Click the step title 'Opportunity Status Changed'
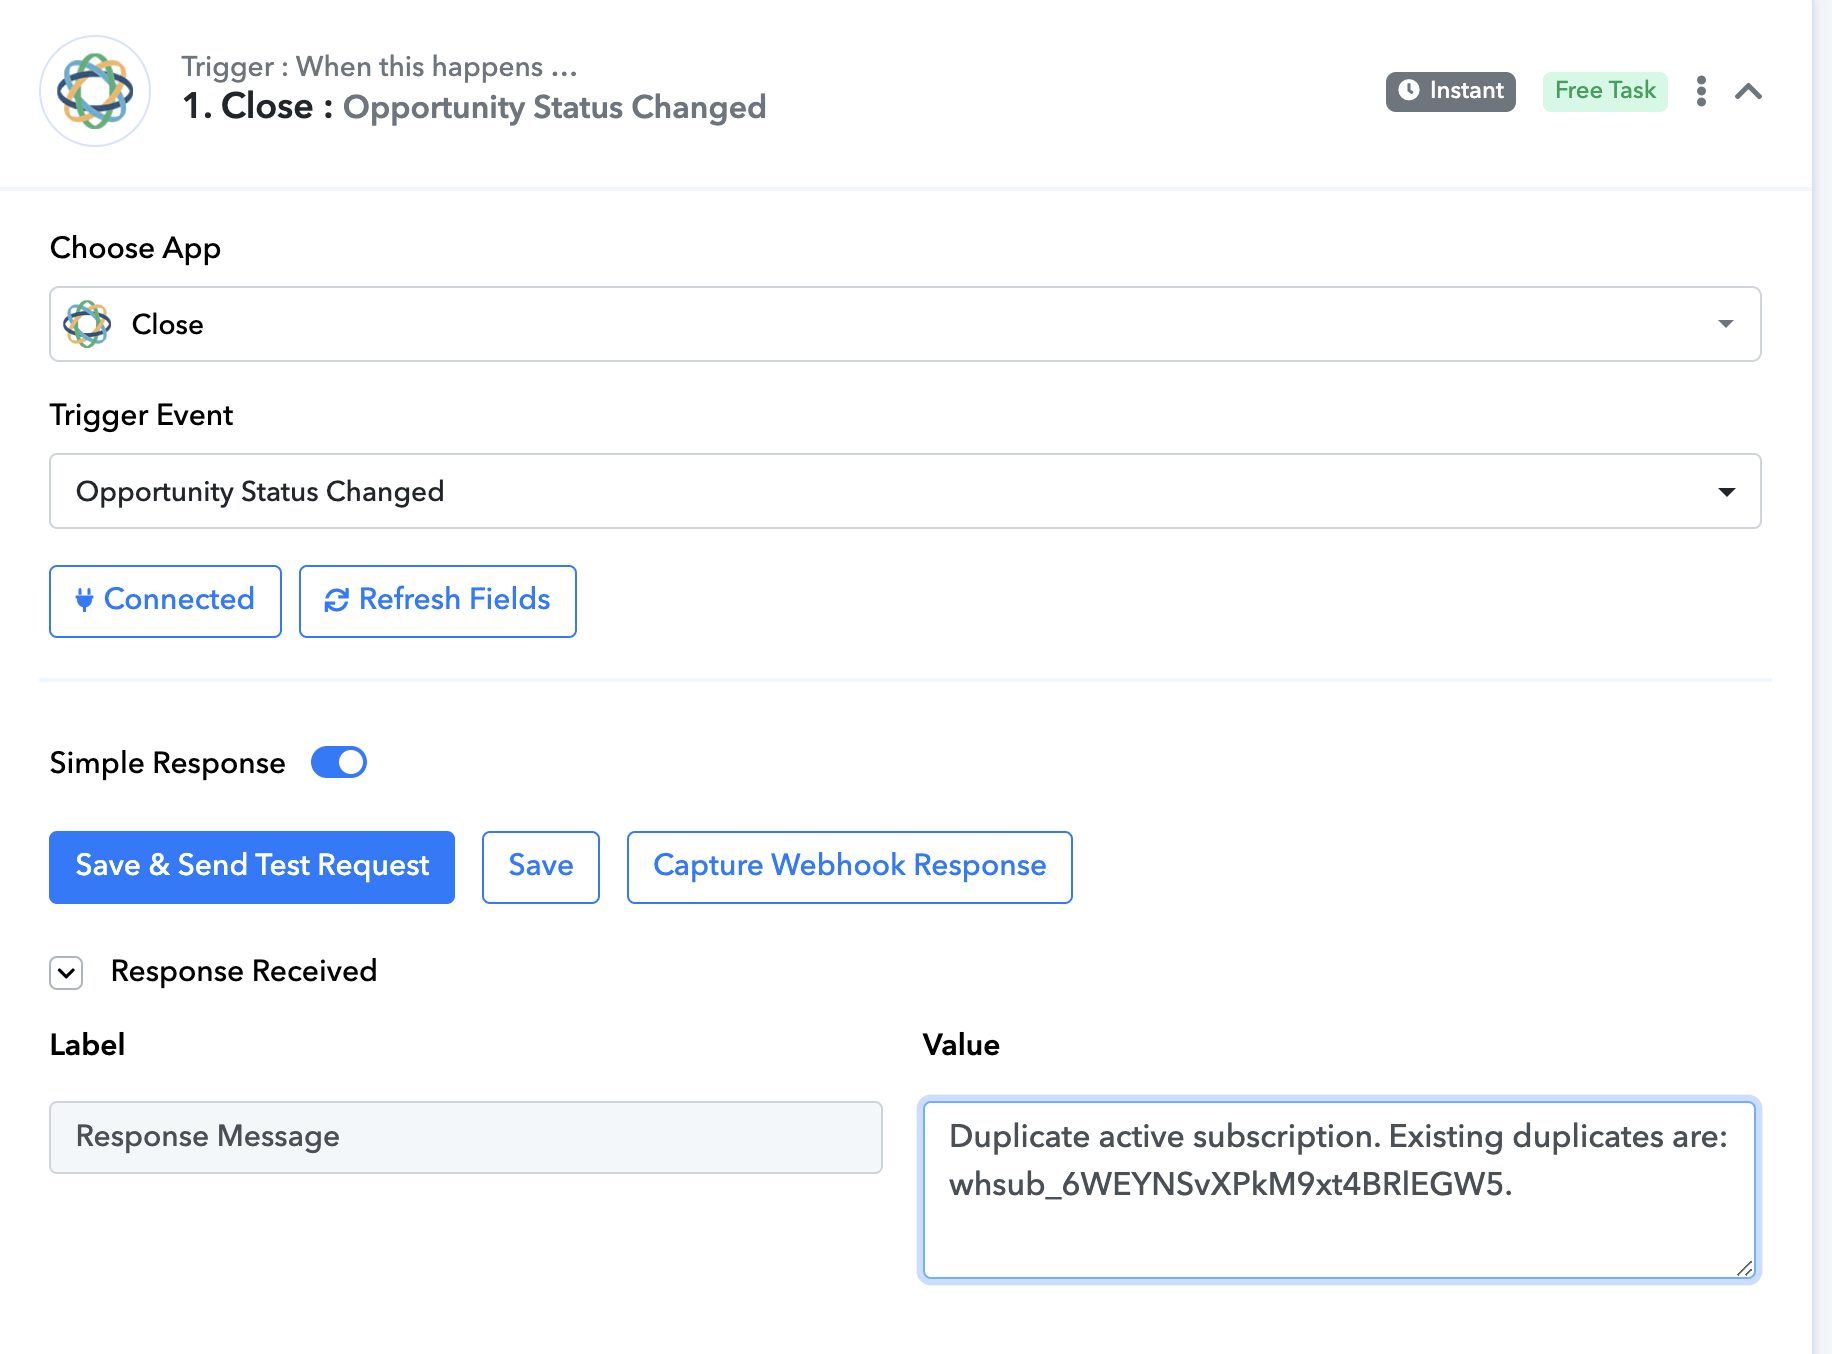 pyautogui.click(x=554, y=107)
